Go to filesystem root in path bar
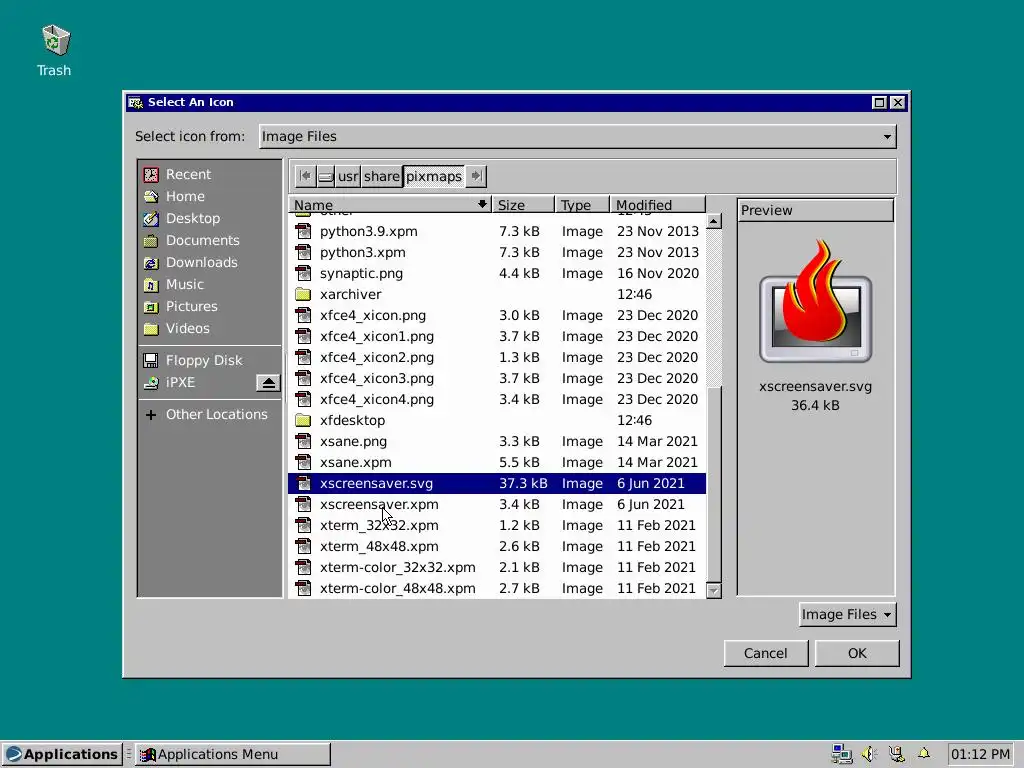Screen dimensions: 1024x768 325,176
